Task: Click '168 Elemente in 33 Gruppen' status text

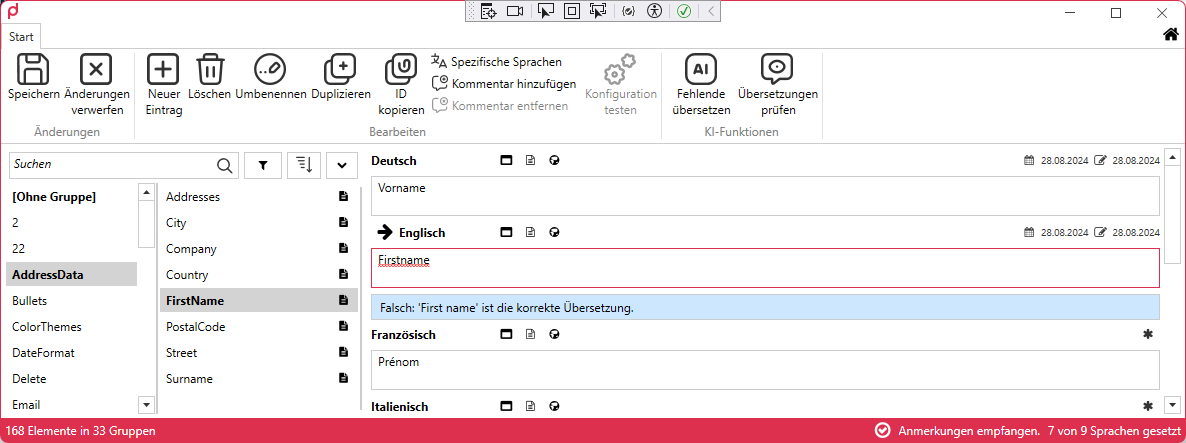Action: 81,431
